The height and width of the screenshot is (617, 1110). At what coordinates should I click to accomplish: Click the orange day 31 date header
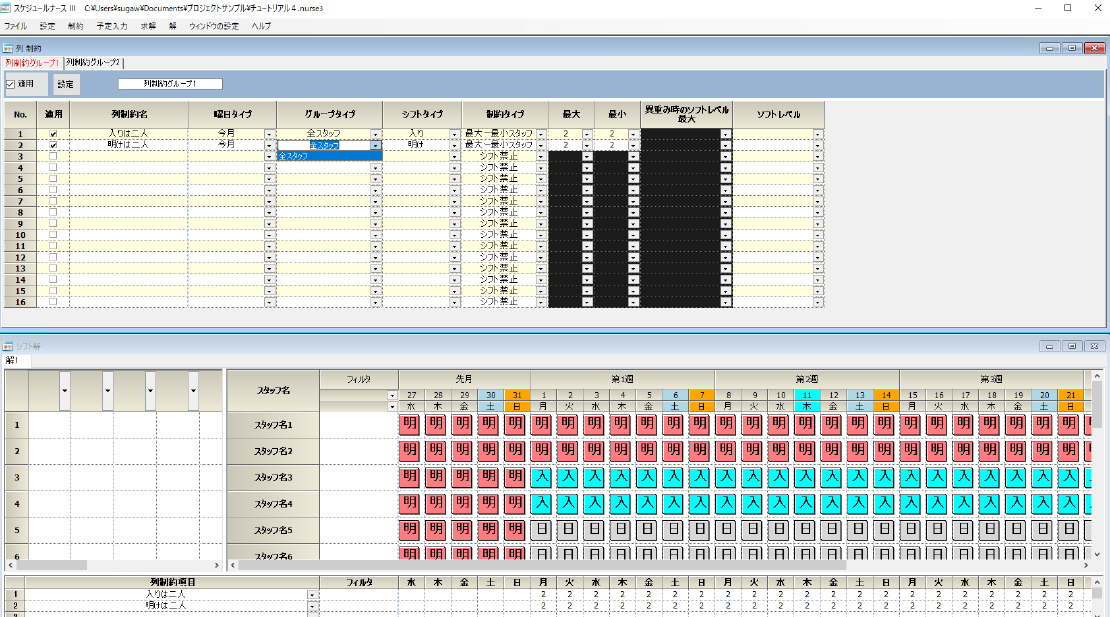click(517, 396)
